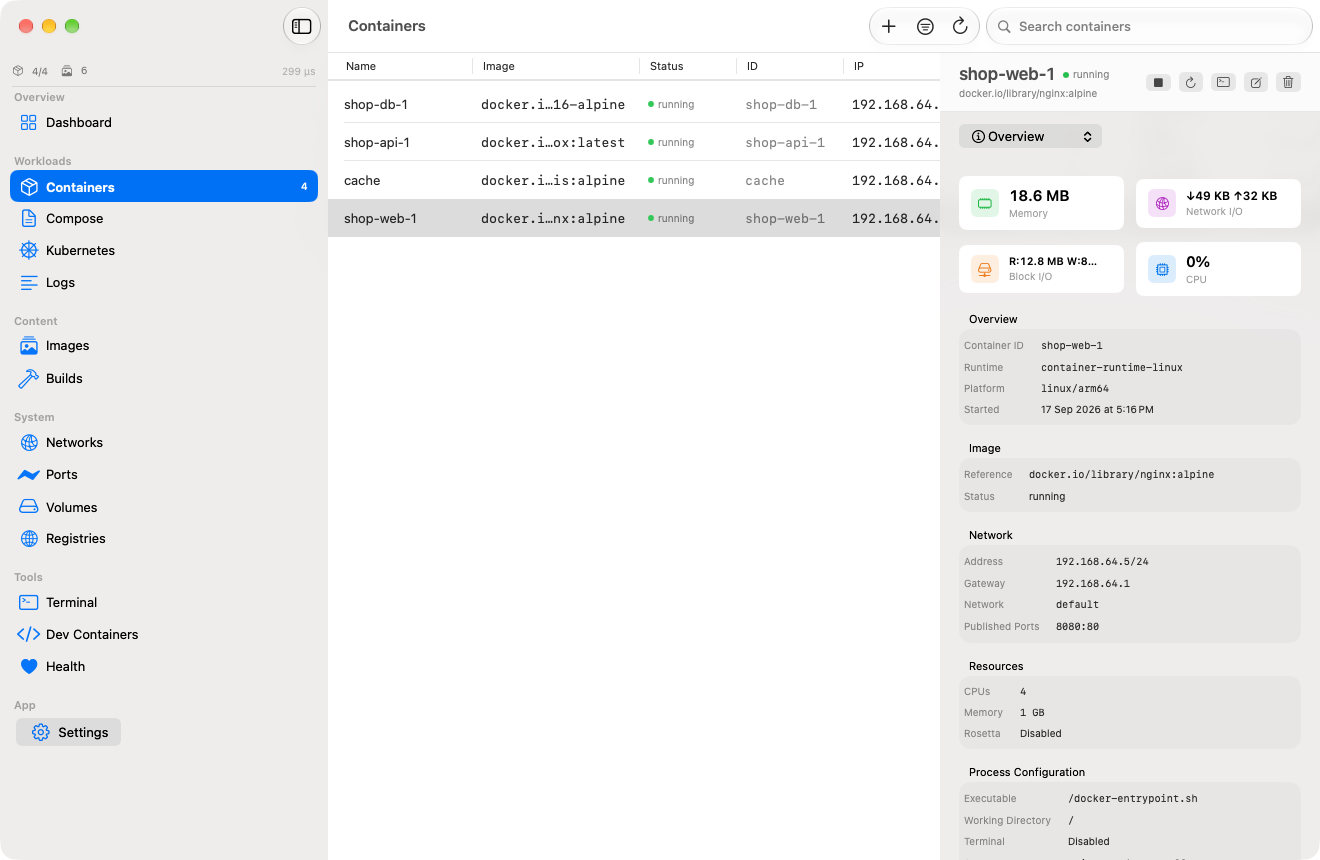The width and height of the screenshot is (1320, 860).
Task: Add a new container with plus icon
Action: [x=889, y=26]
